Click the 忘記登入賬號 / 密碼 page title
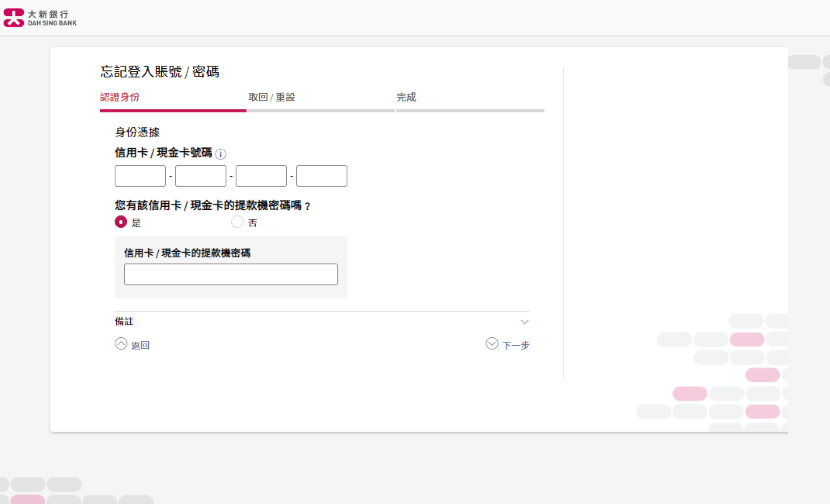This screenshot has height=504, width=830. click(160, 71)
